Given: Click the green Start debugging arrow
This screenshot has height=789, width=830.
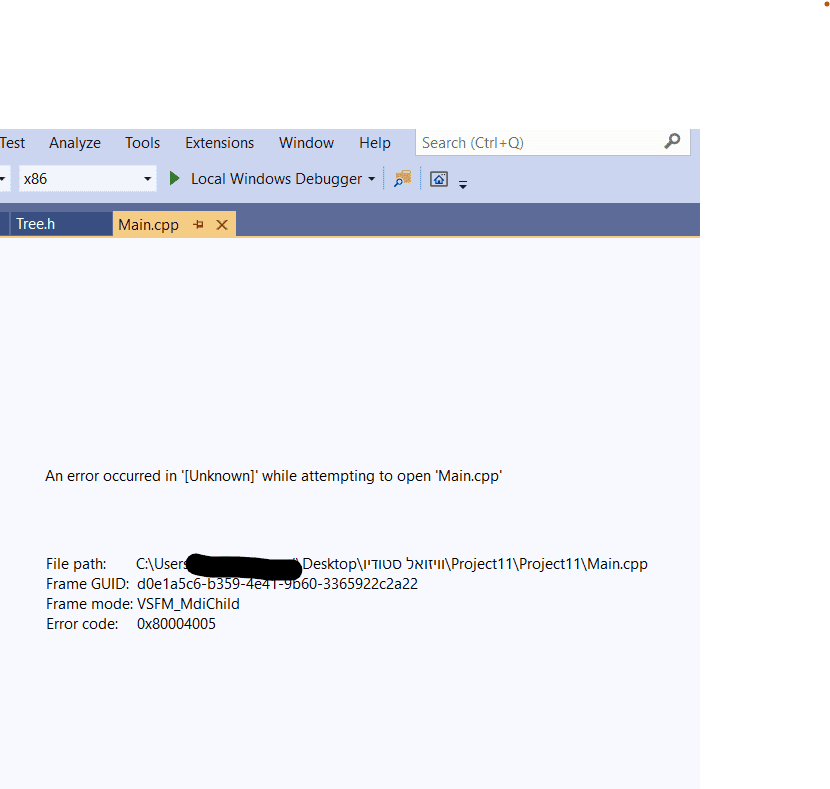Looking at the screenshot, I should 174,178.
